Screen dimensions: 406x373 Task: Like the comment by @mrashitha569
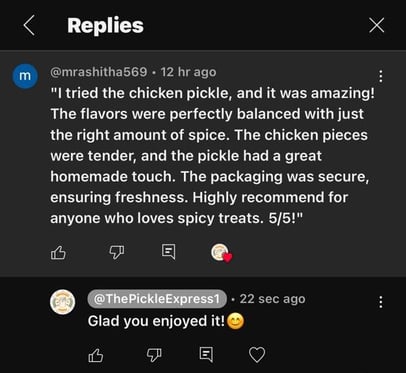pos(58,253)
